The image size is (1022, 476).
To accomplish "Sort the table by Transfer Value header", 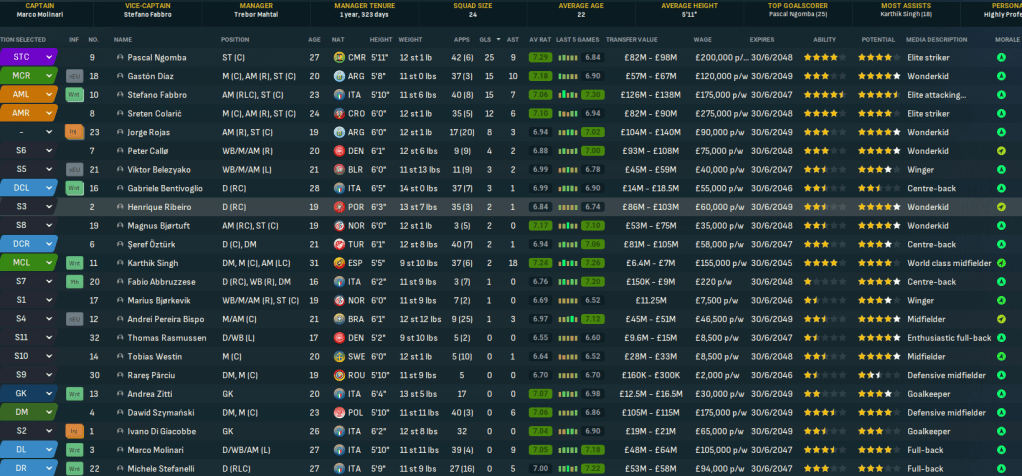I will 632,39.
